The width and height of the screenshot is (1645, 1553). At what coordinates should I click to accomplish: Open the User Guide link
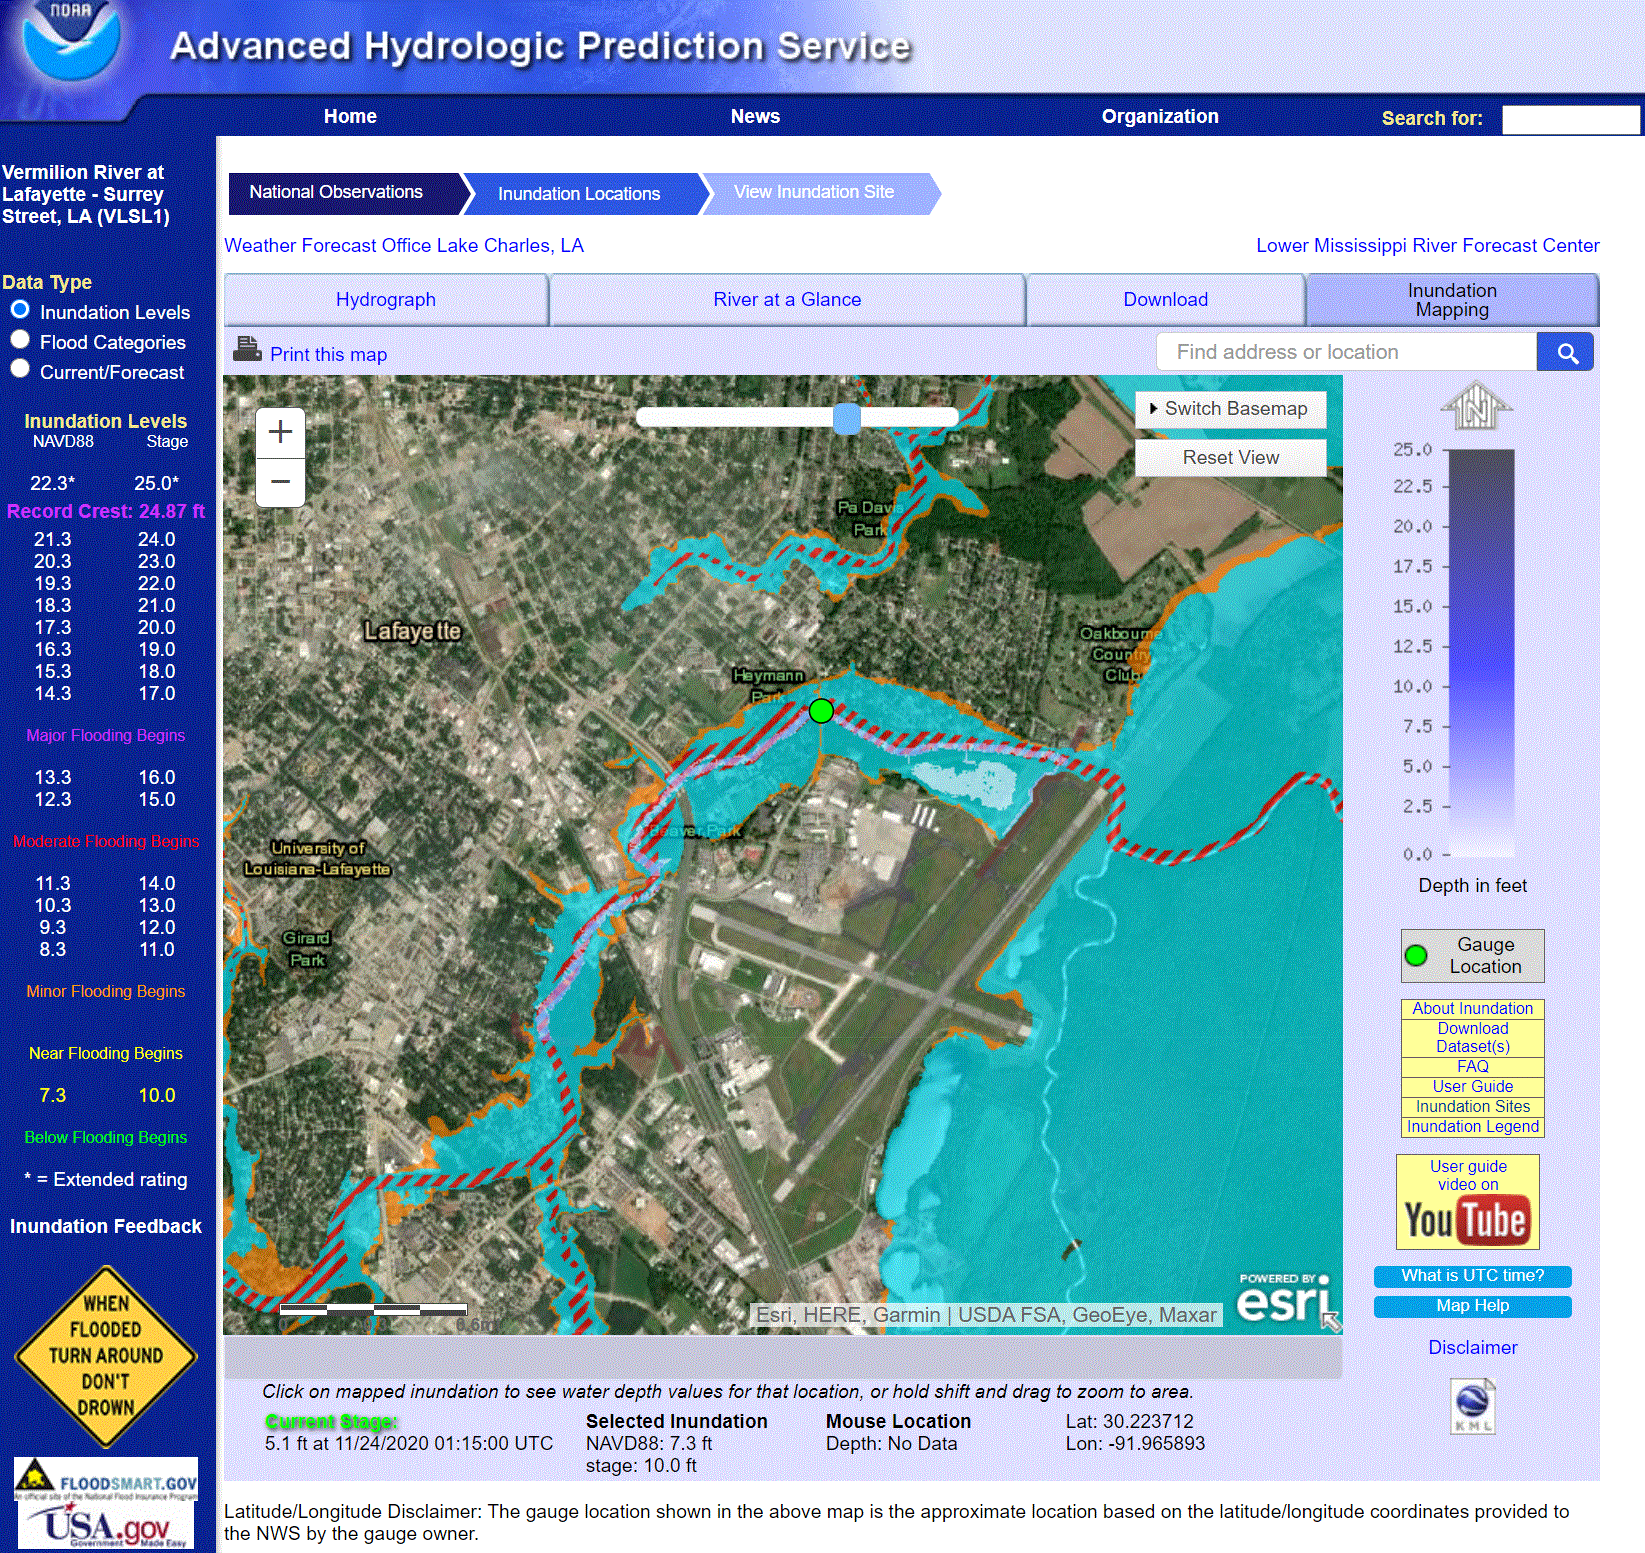click(1472, 1086)
